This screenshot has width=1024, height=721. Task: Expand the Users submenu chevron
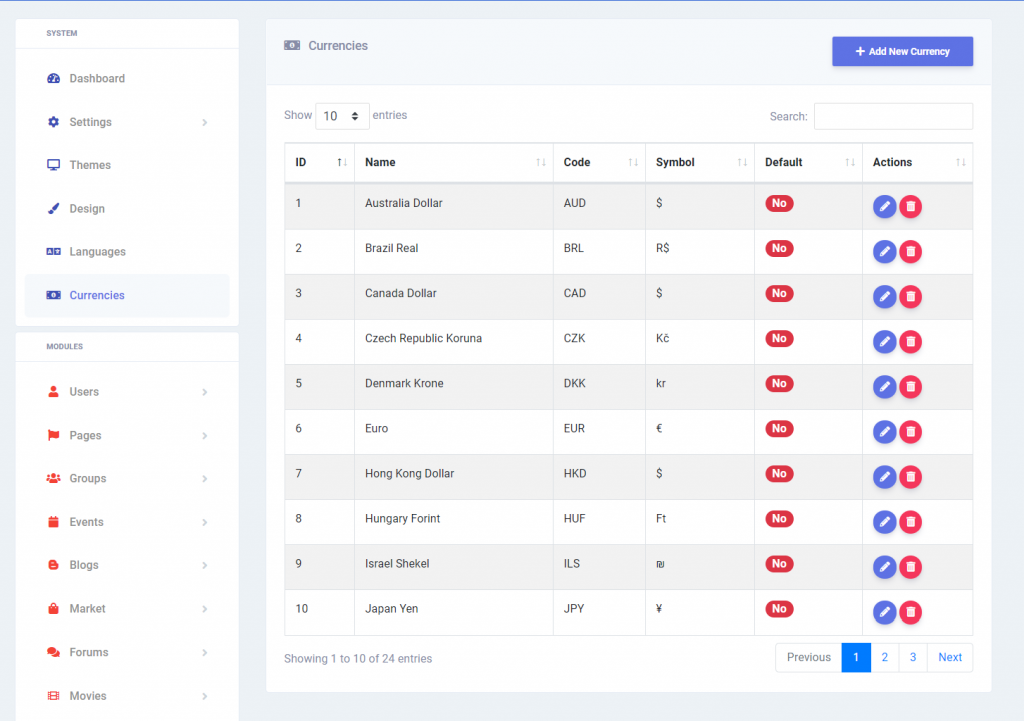click(204, 392)
